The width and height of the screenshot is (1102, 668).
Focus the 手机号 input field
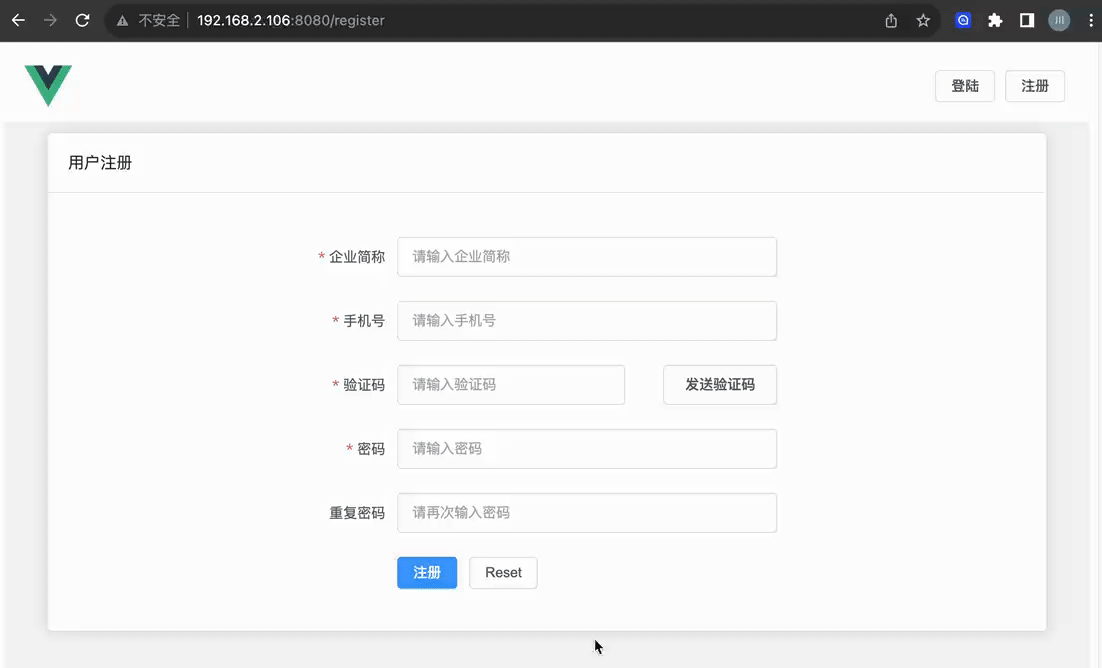click(587, 321)
